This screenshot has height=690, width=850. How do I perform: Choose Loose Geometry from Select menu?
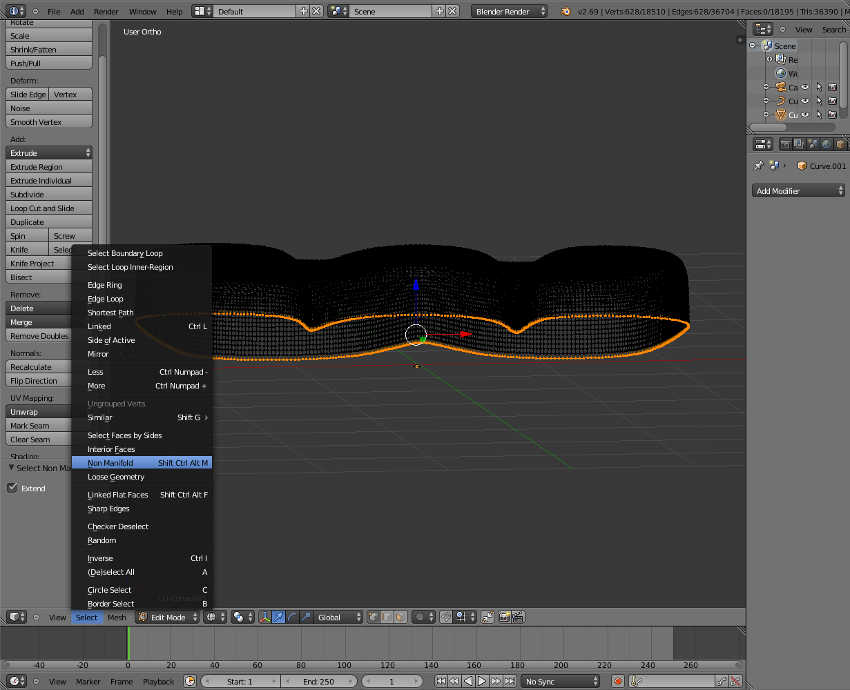point(142,477)
